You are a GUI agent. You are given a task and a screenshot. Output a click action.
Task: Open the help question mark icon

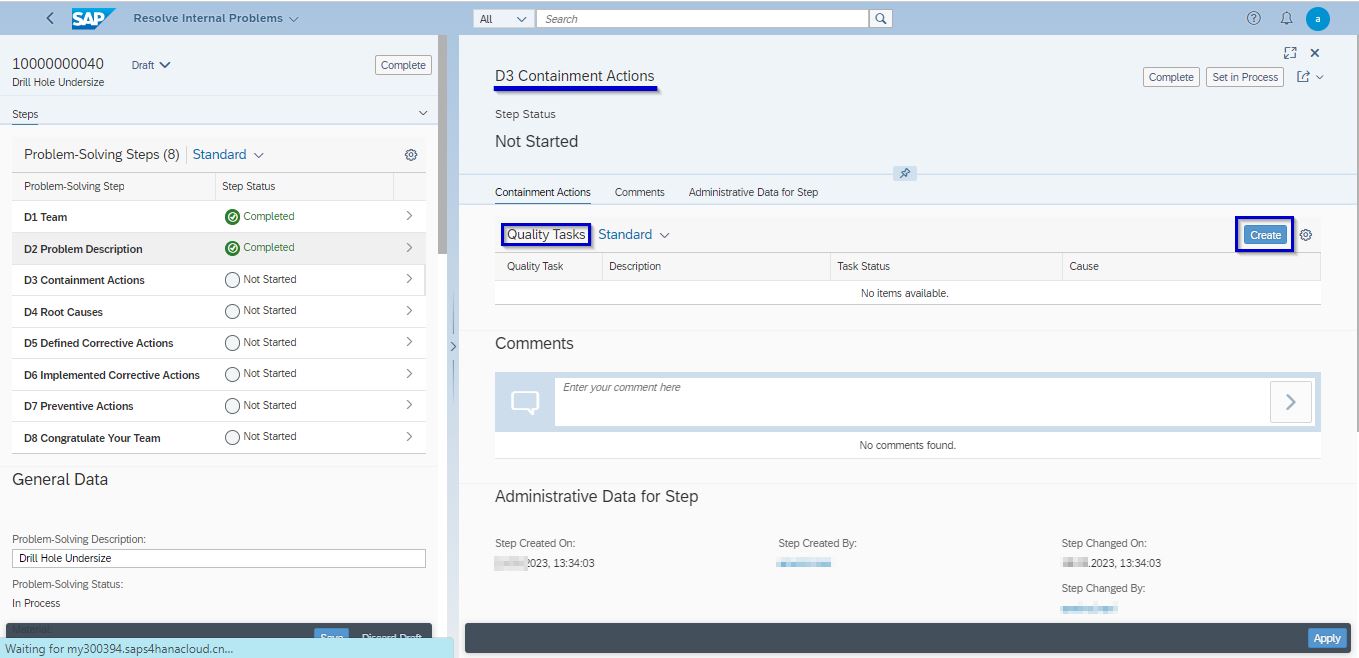click(1253, 18)
